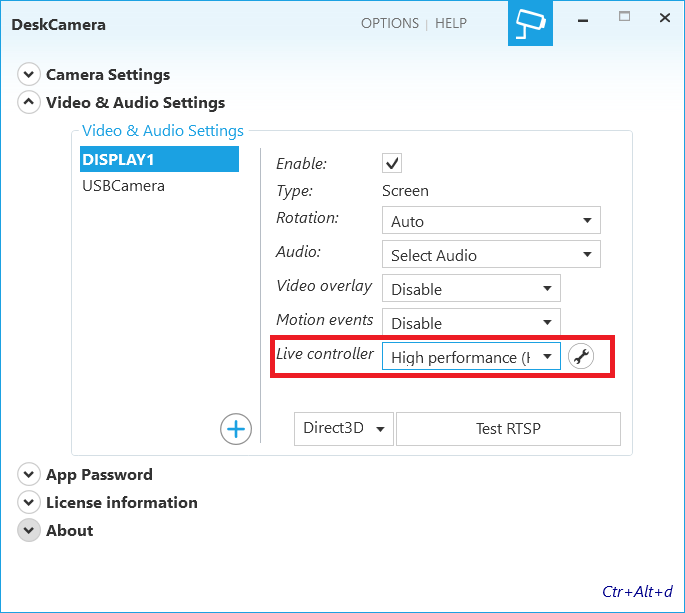
Task: Open the Video overlay dropdown
Action: 470,289
